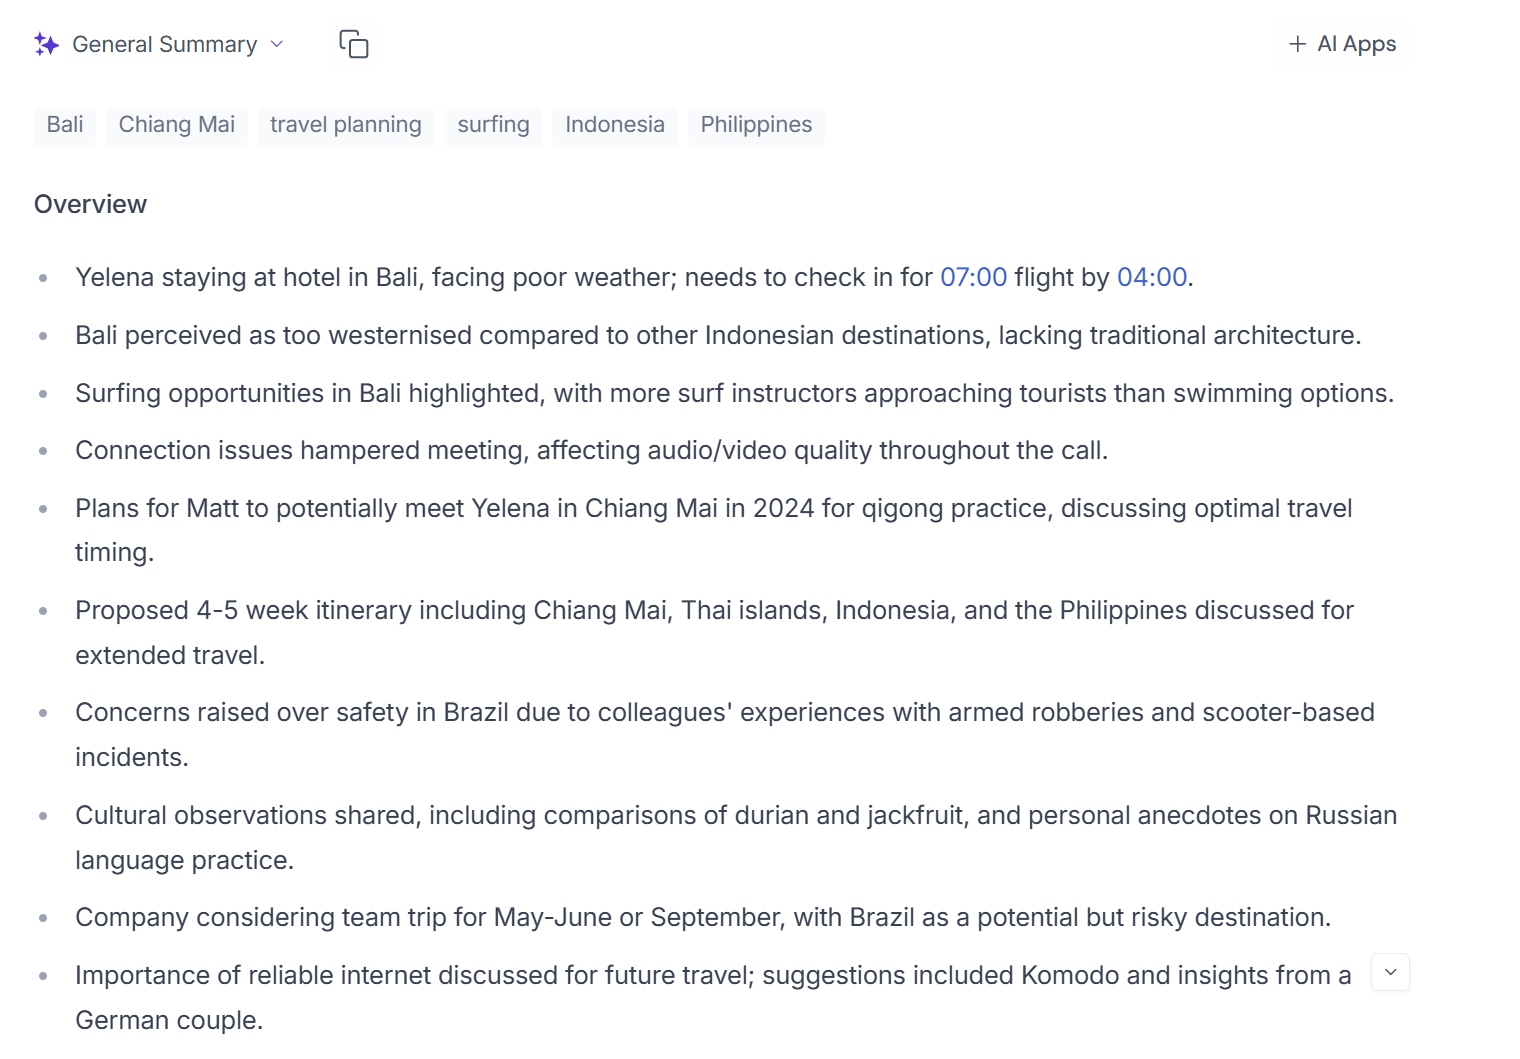This screenshot has height=1059, width=1520.
Task: Copy summary using the copy icon
Action: pyautogui.click(x=354, y=44)
